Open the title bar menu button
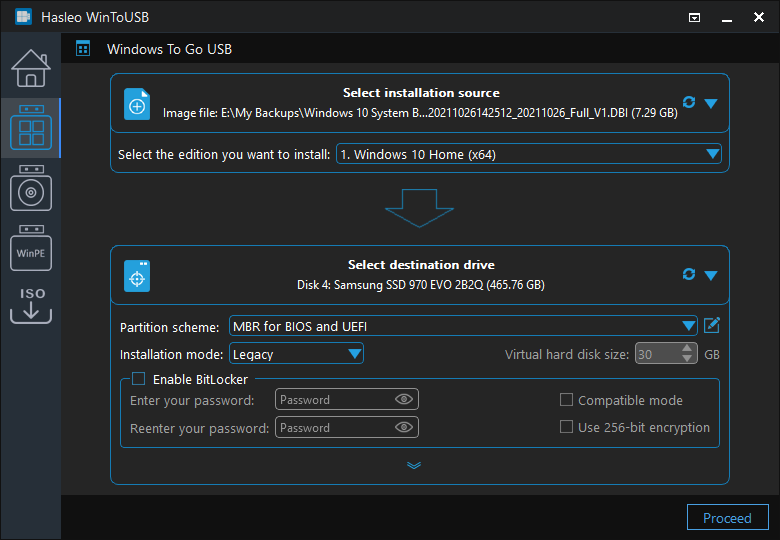This screenshot has width=780, height=540. tap(694, 18)
